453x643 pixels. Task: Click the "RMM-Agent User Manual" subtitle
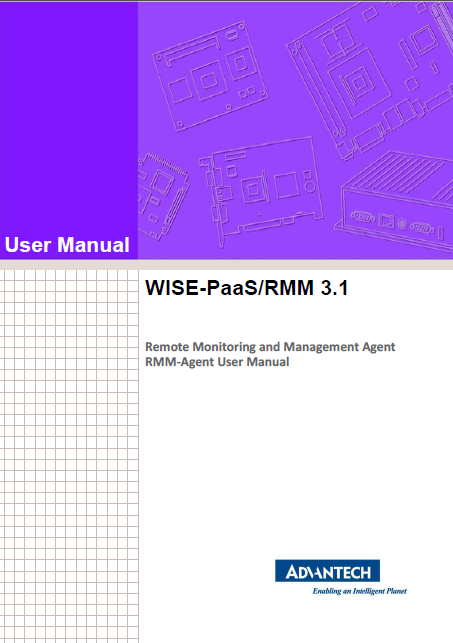[x=217, y=362]
